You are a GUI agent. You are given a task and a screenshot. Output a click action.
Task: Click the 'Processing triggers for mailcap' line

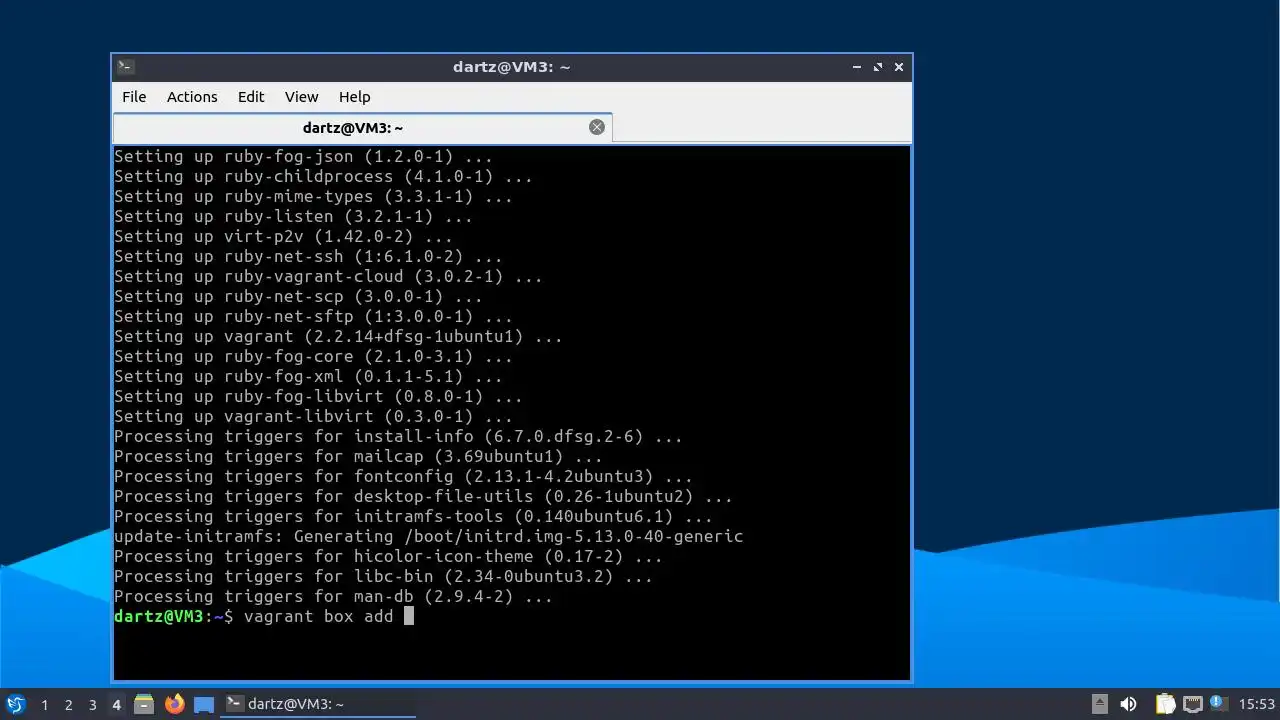(358, 456)
